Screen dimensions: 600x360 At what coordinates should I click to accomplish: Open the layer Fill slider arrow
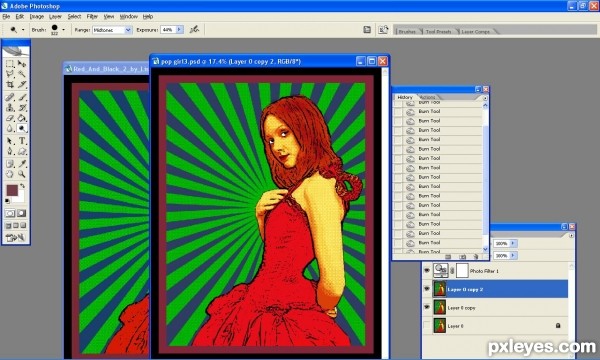513,255
